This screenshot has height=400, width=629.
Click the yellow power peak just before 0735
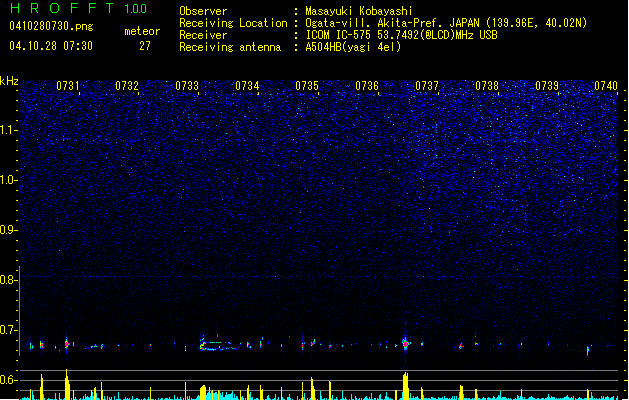point(312,388)
